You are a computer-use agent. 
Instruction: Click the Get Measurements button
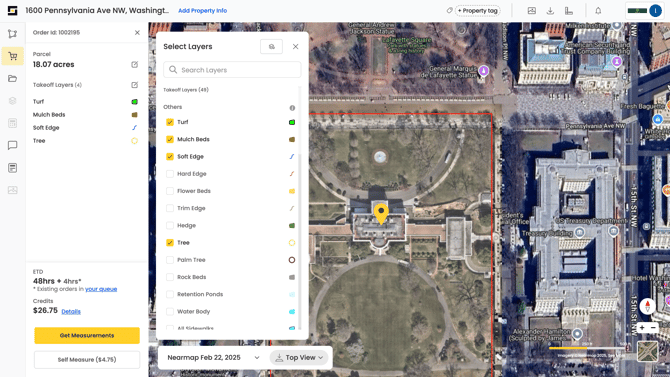[x=87, y=336]
